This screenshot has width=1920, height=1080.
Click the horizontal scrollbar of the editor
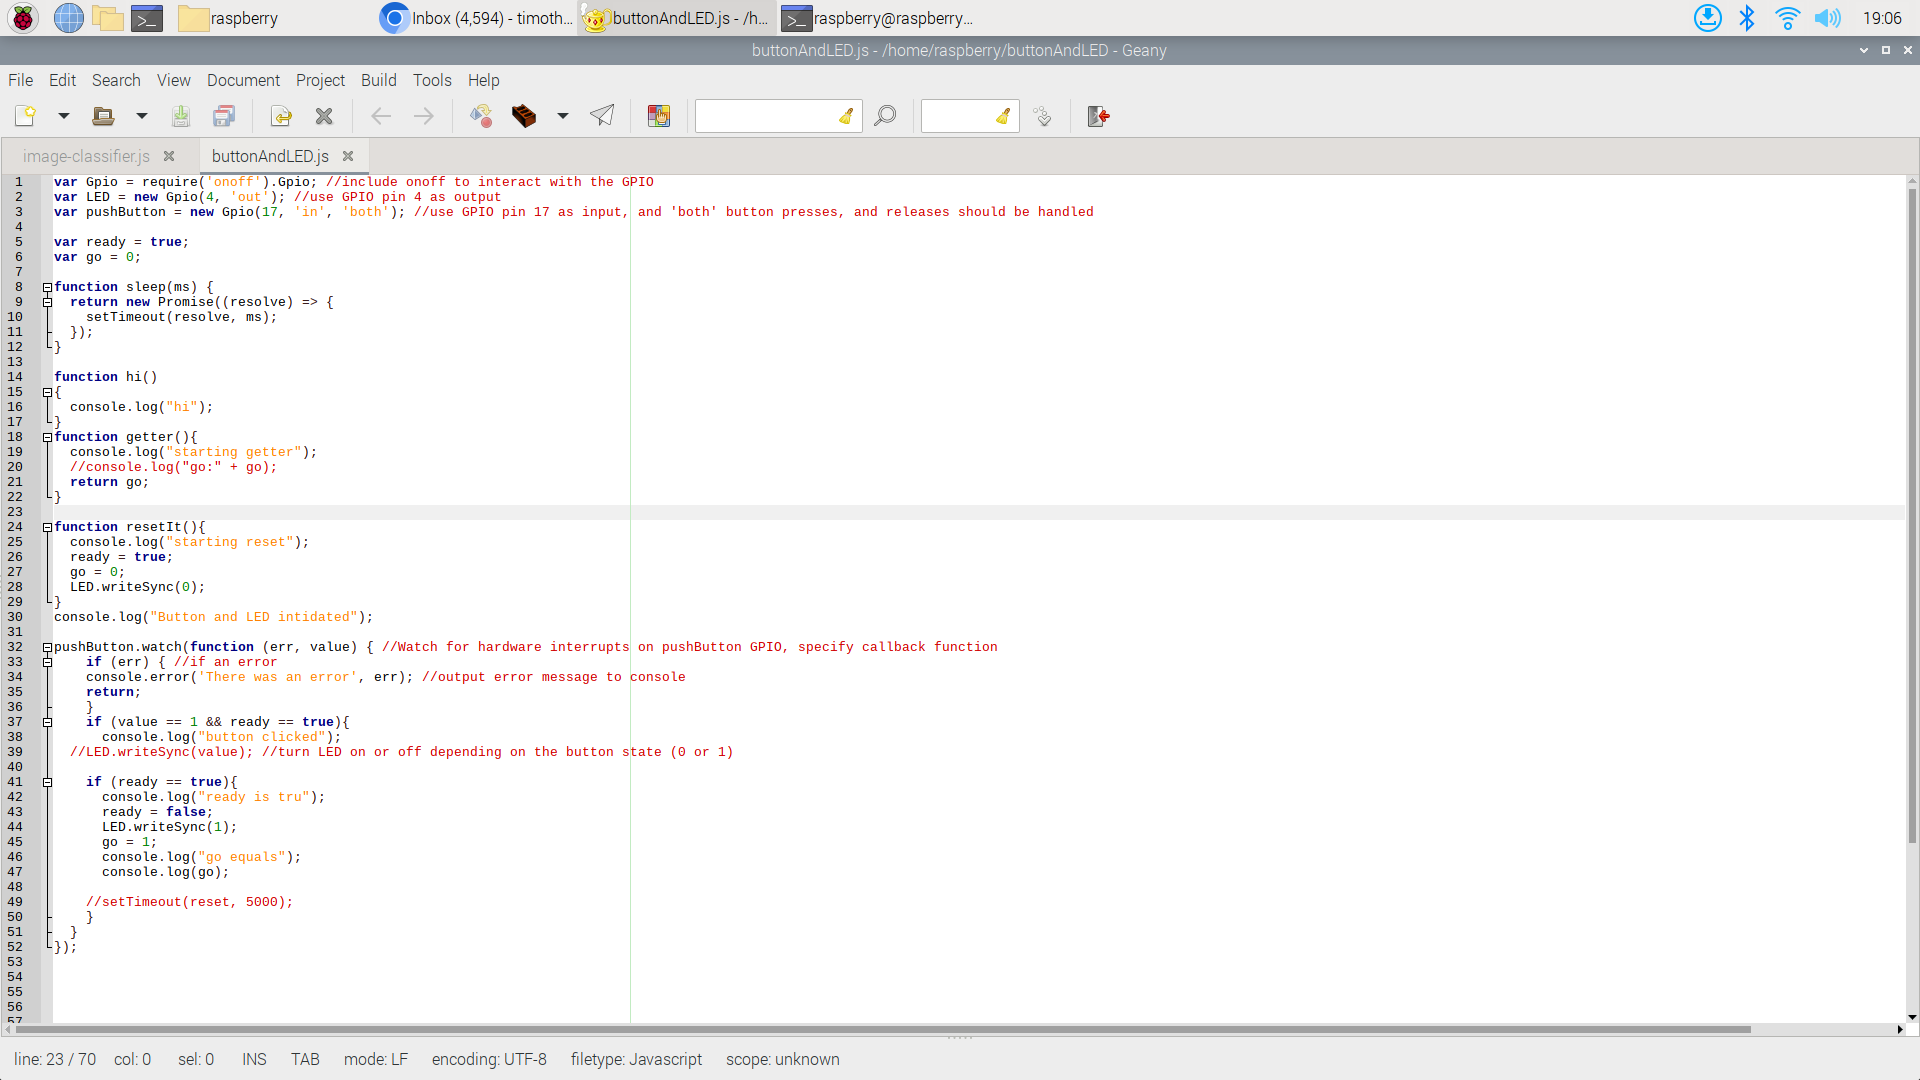point(883,1029)
